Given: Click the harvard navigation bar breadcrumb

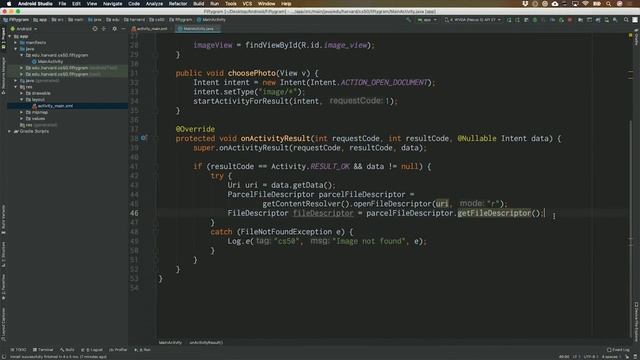Looking at the screenshot, I should point(134,20).
